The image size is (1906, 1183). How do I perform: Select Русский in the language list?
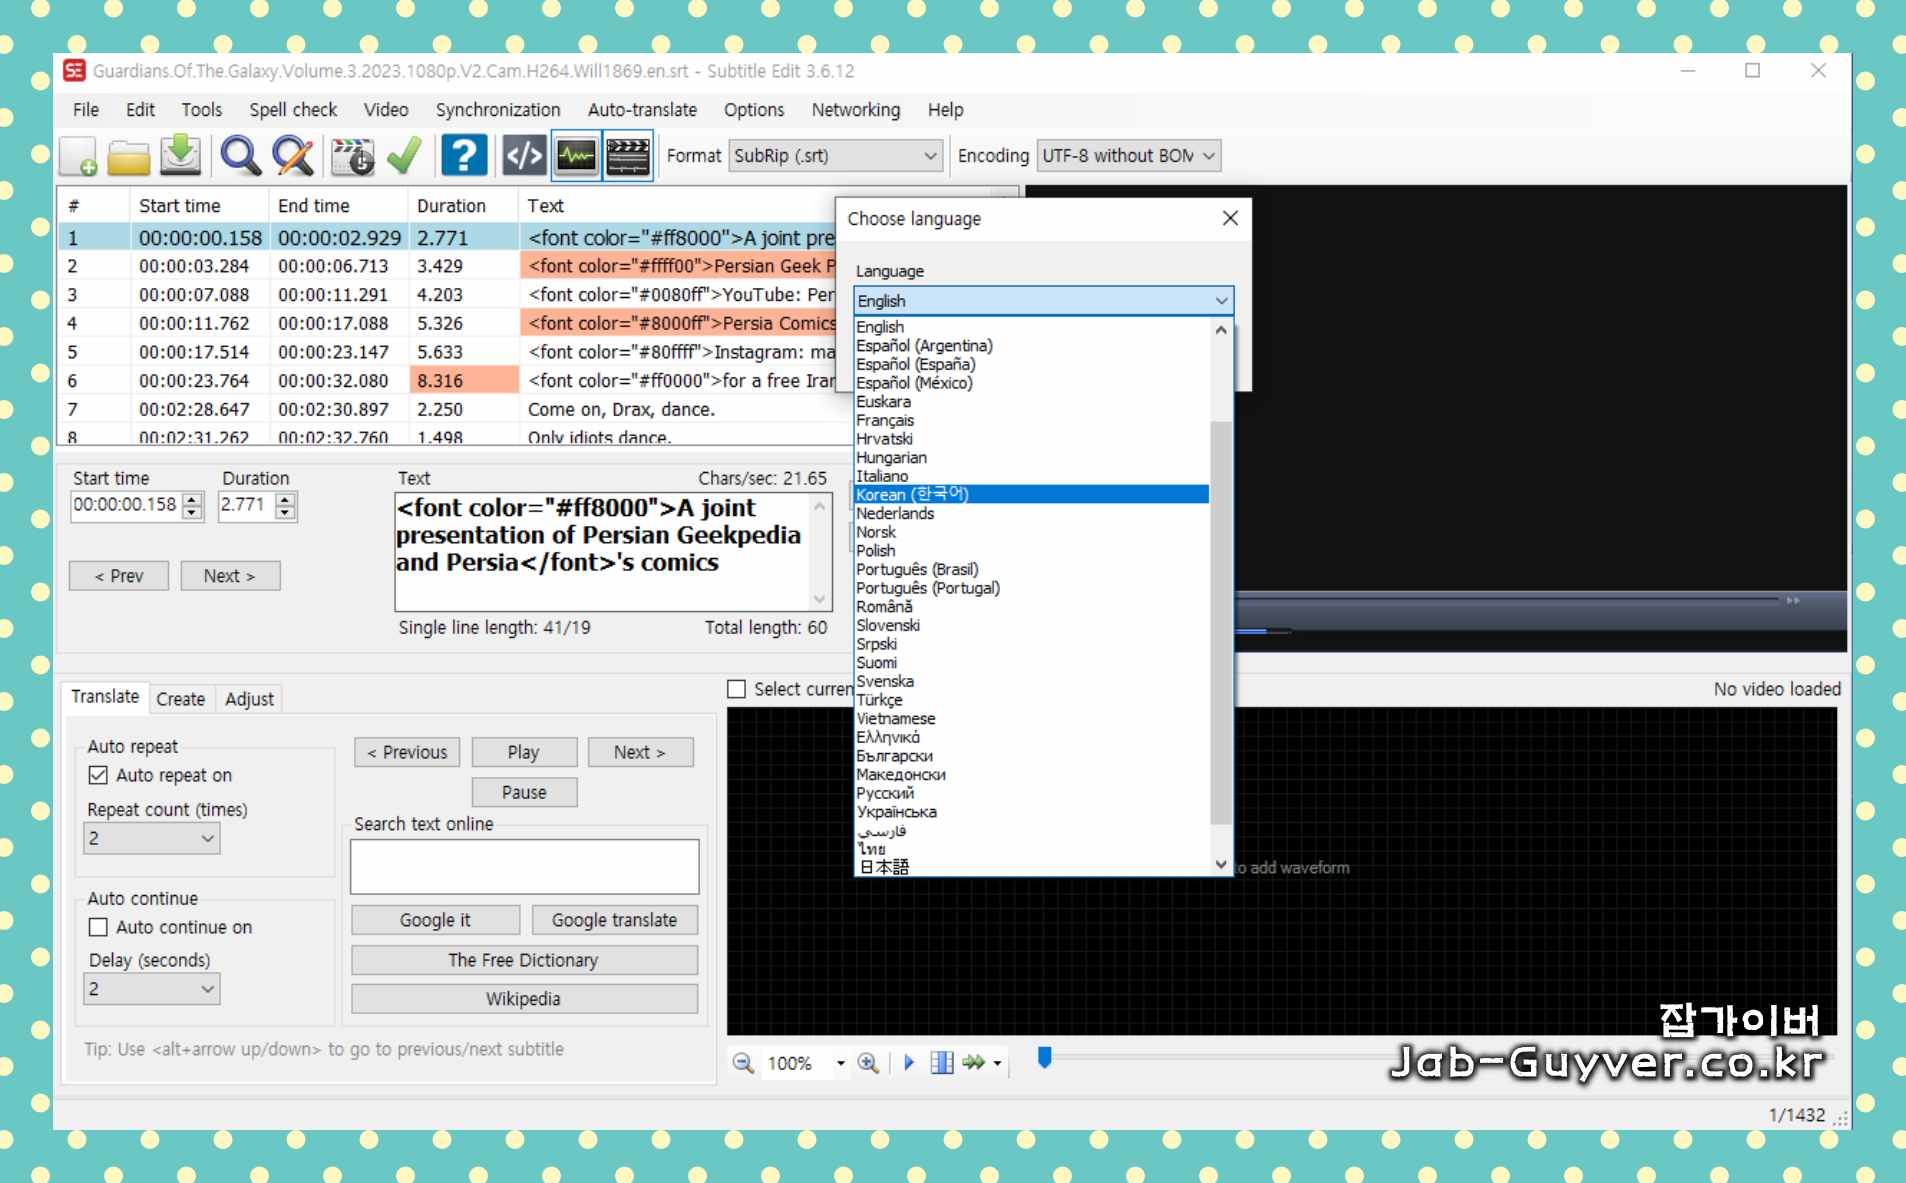coord(1032,793)
